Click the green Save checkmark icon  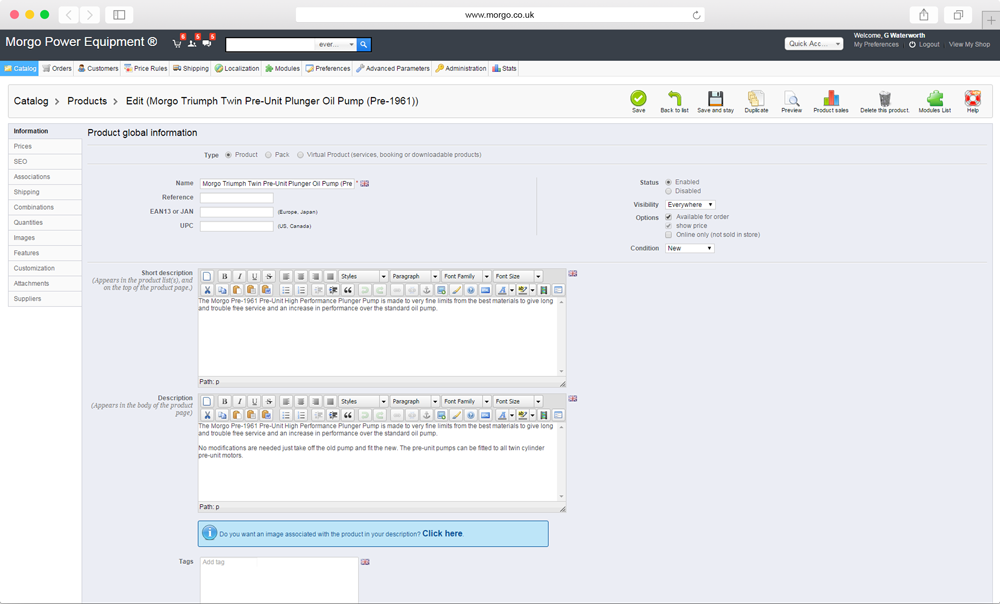pos(638,98)
